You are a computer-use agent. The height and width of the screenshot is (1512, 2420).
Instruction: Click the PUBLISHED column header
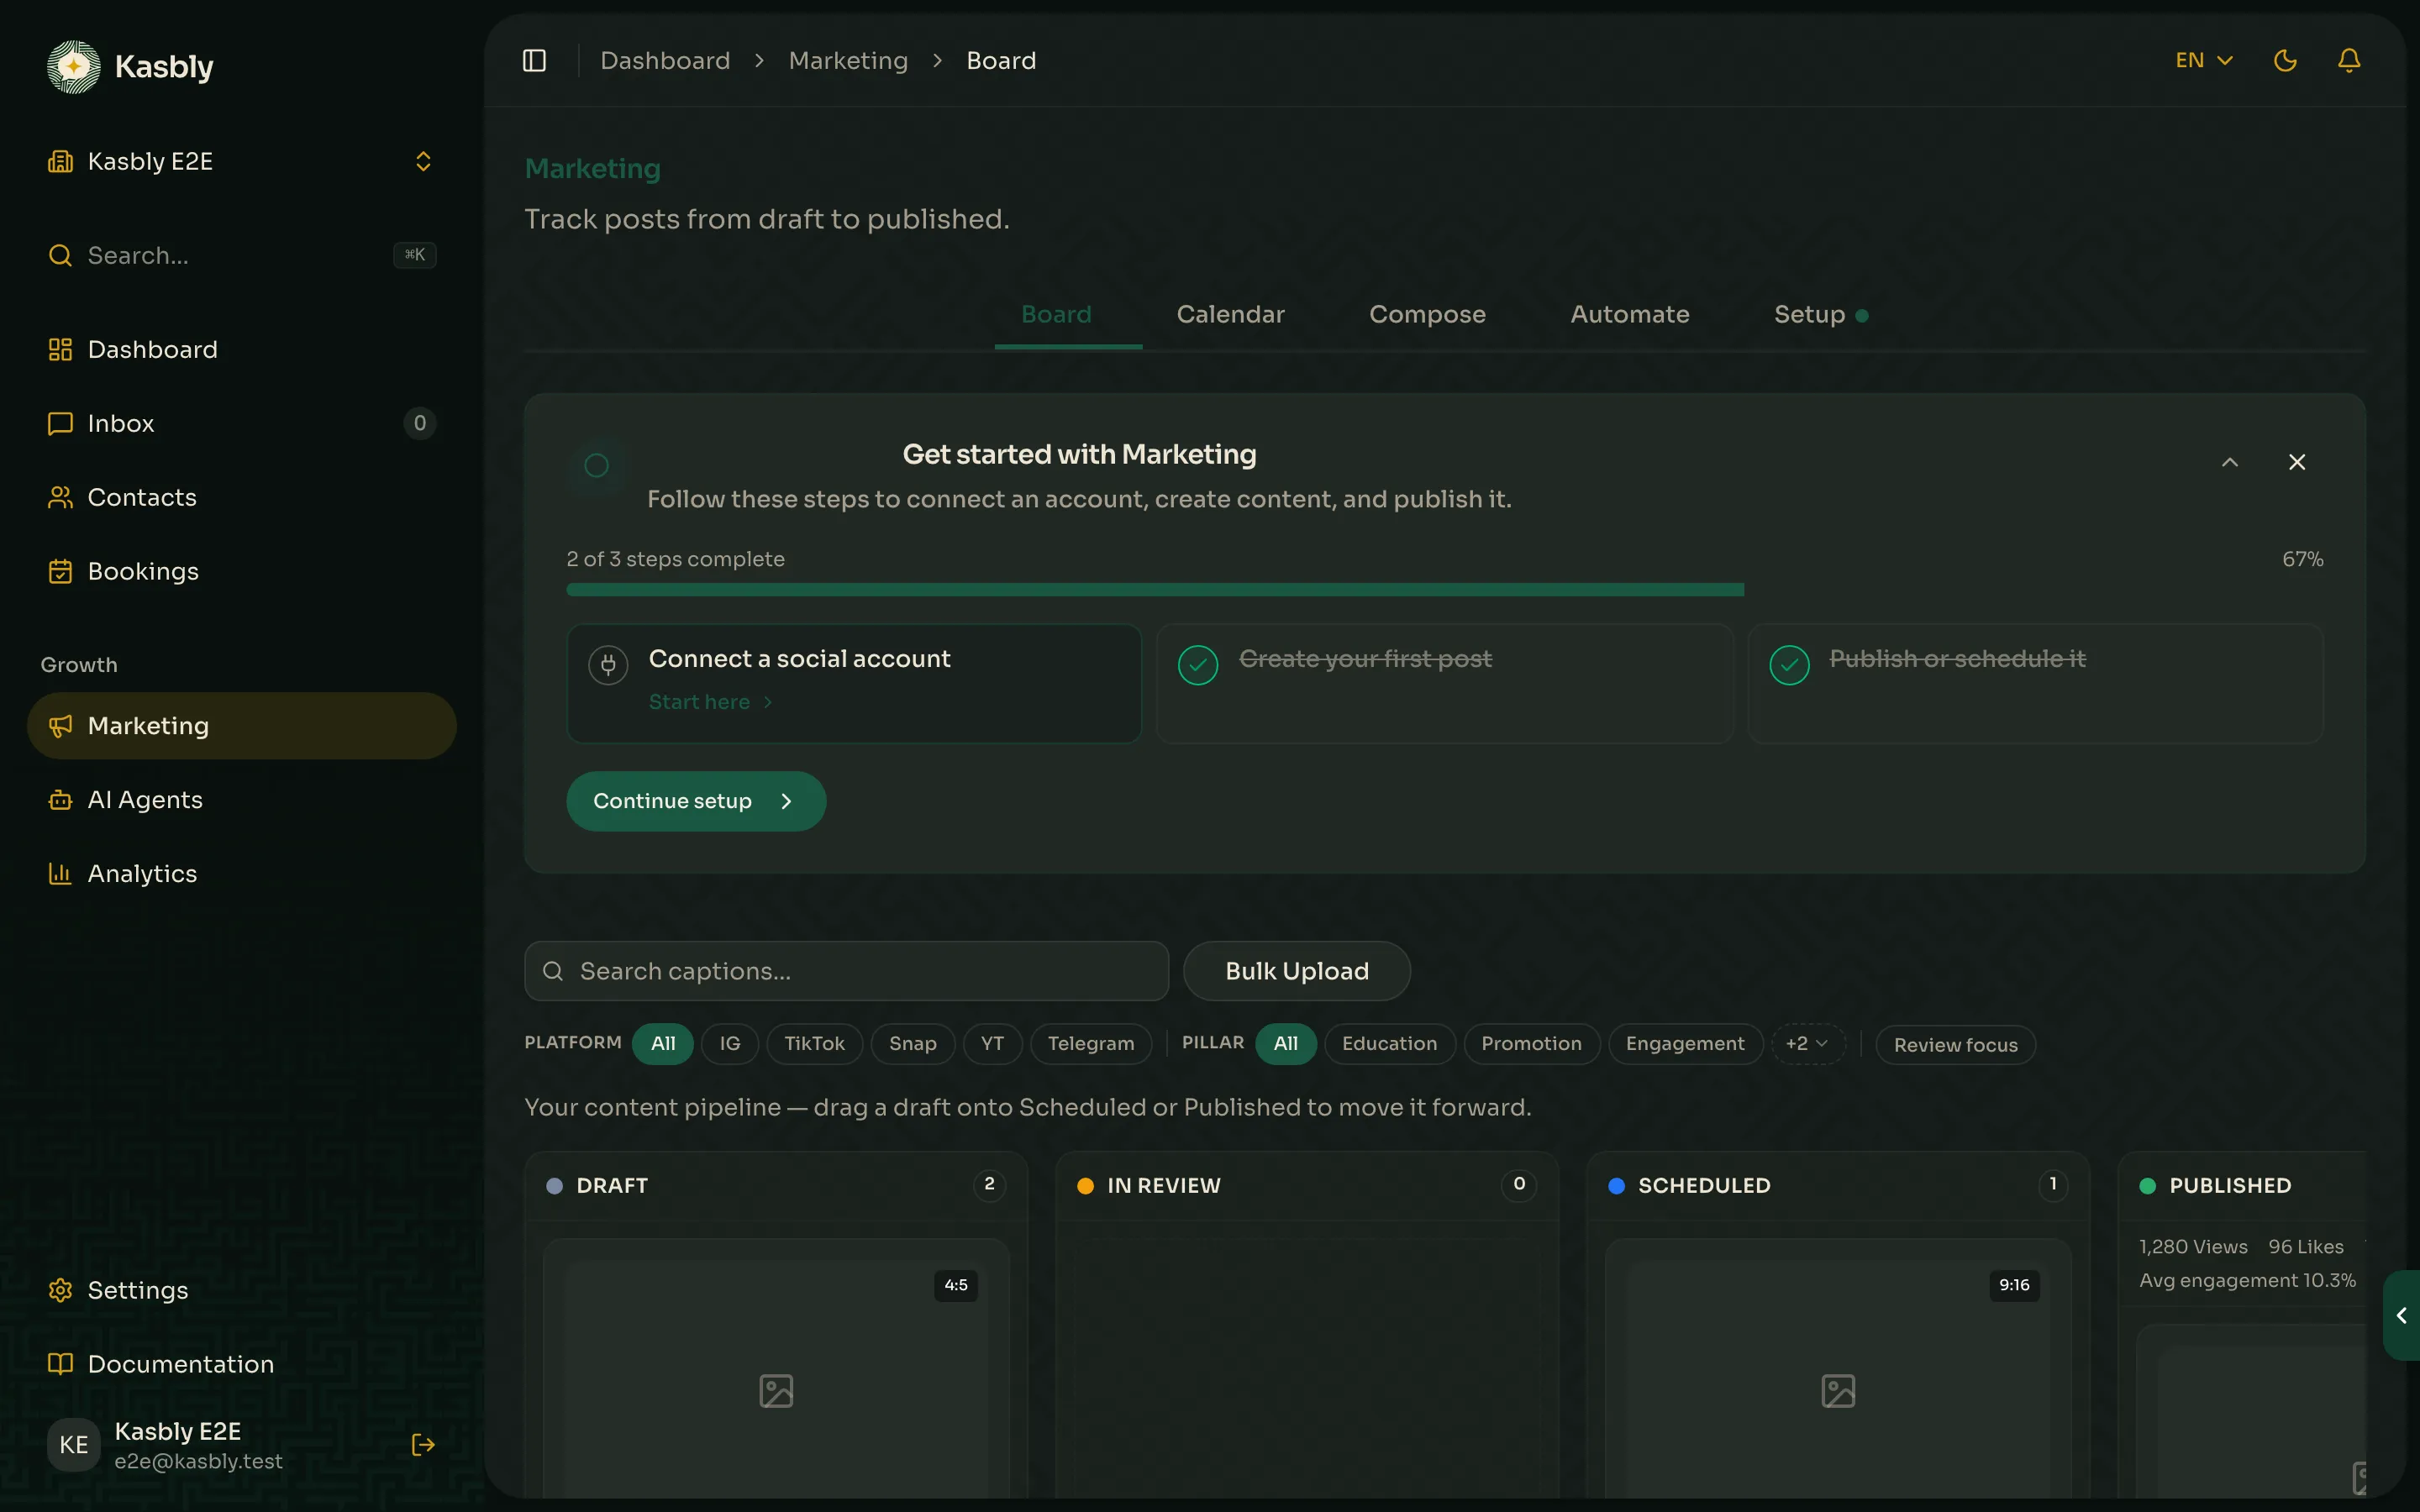click(x=2242, y=1186)
